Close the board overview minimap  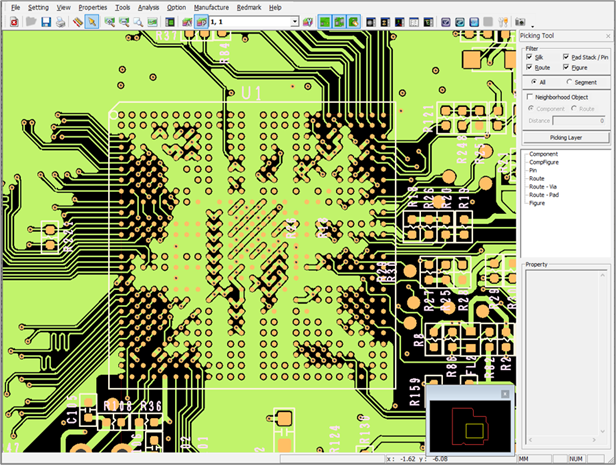pos(505,394)
